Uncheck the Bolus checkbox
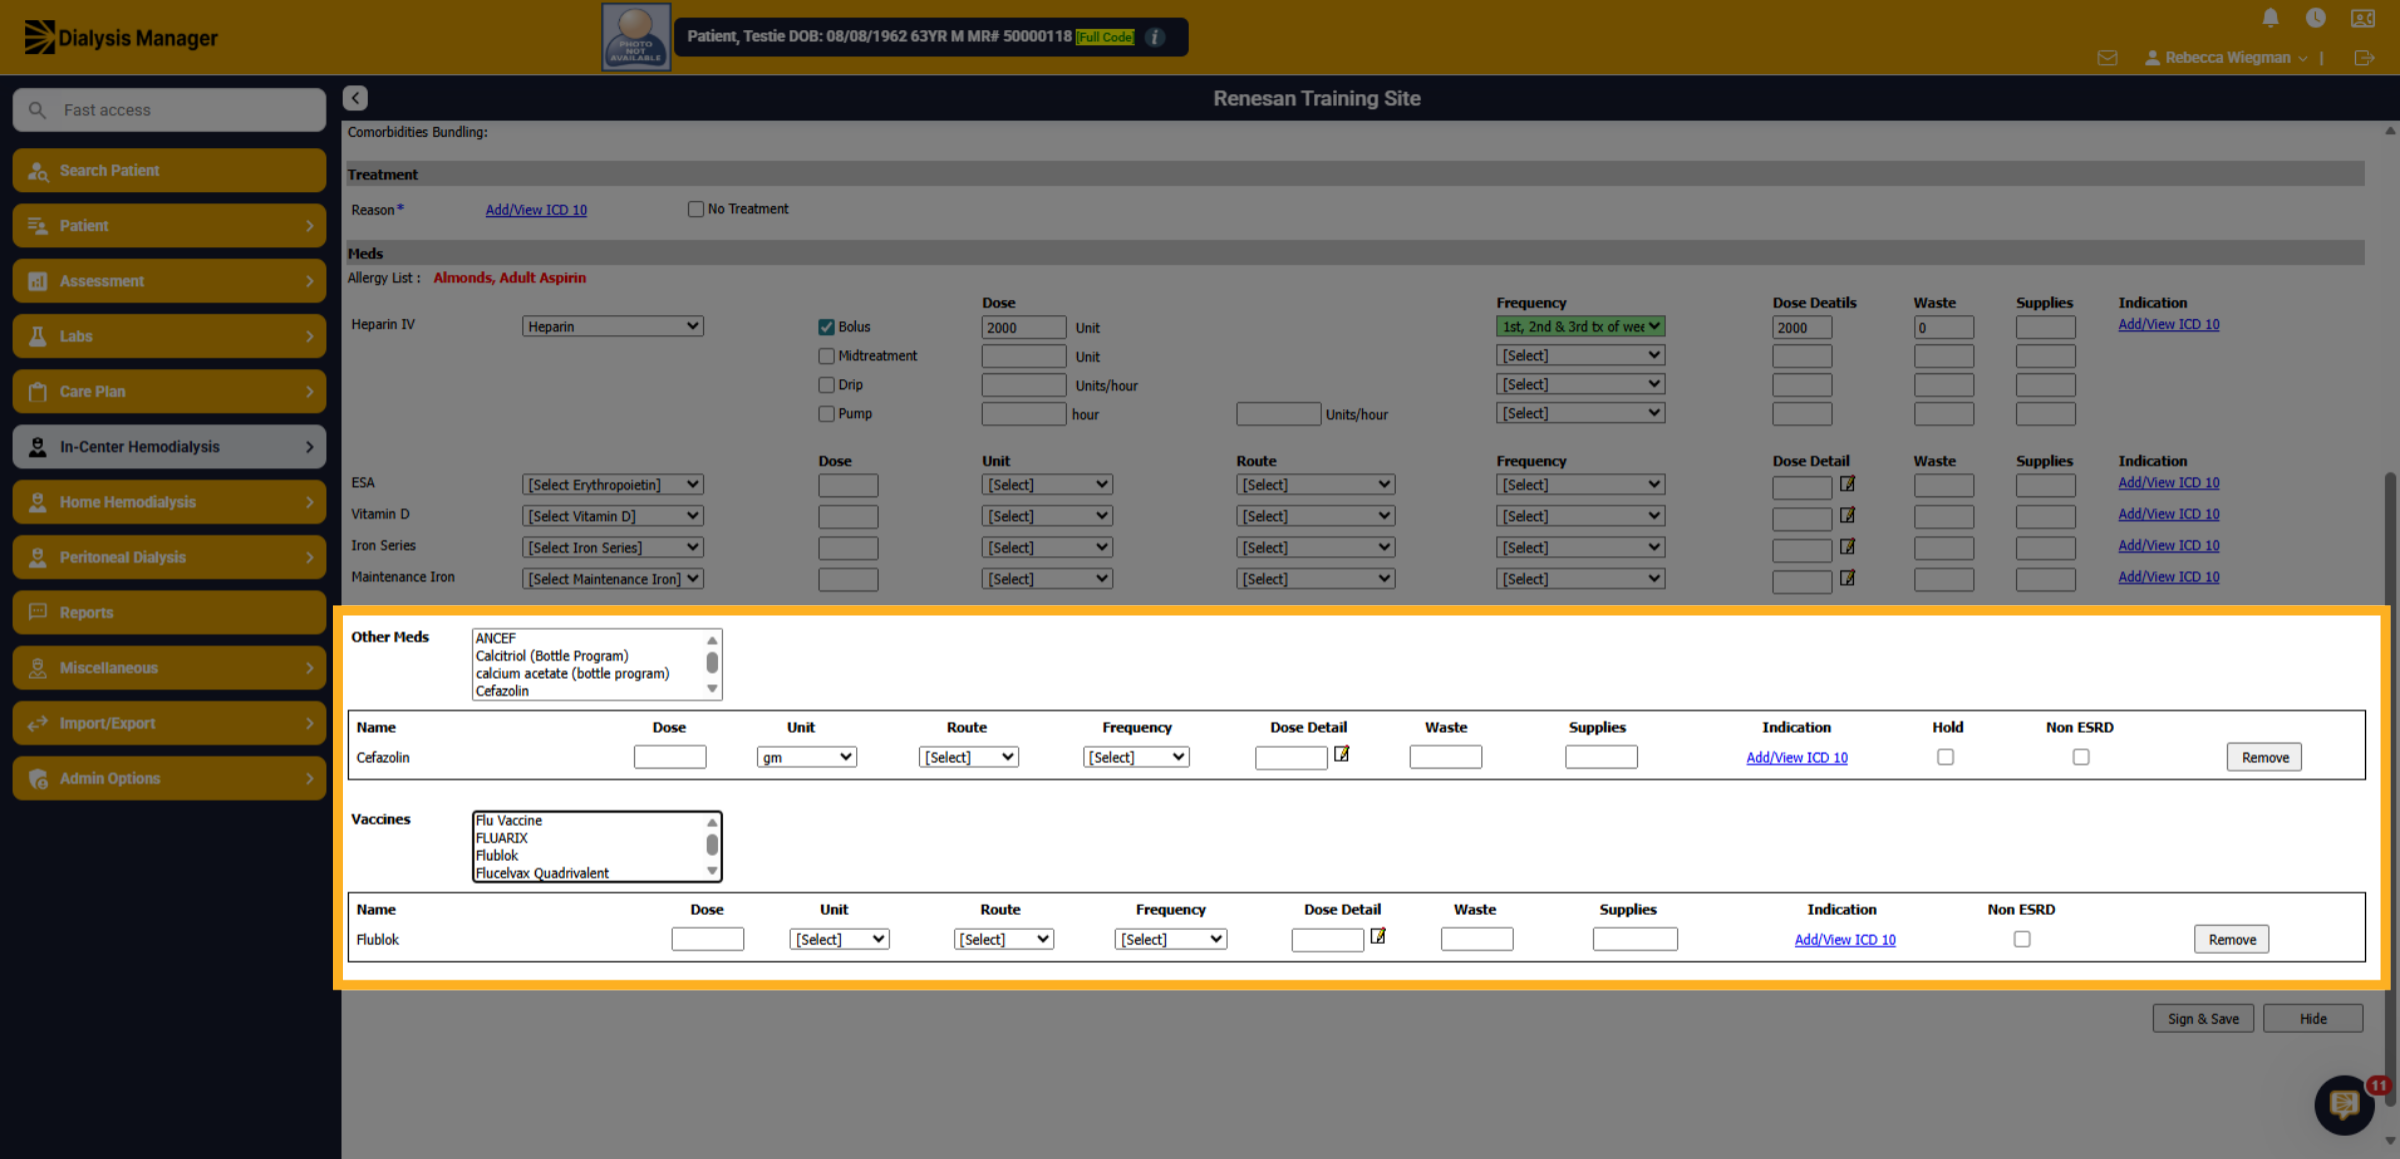 click(826, 327)
